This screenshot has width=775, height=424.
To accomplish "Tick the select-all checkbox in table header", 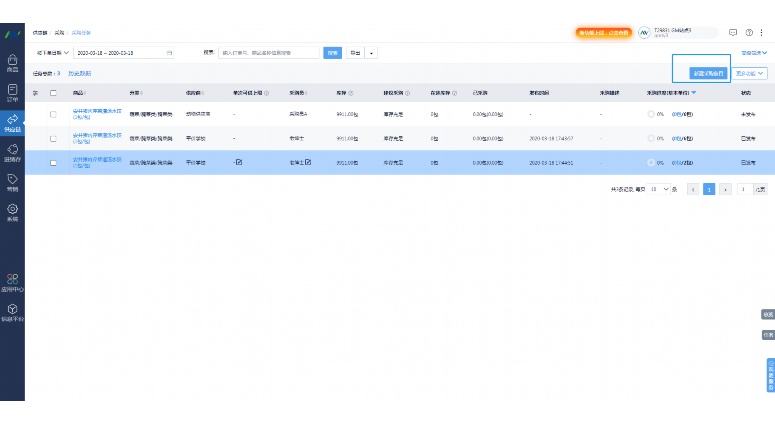I will click(53, 93).
